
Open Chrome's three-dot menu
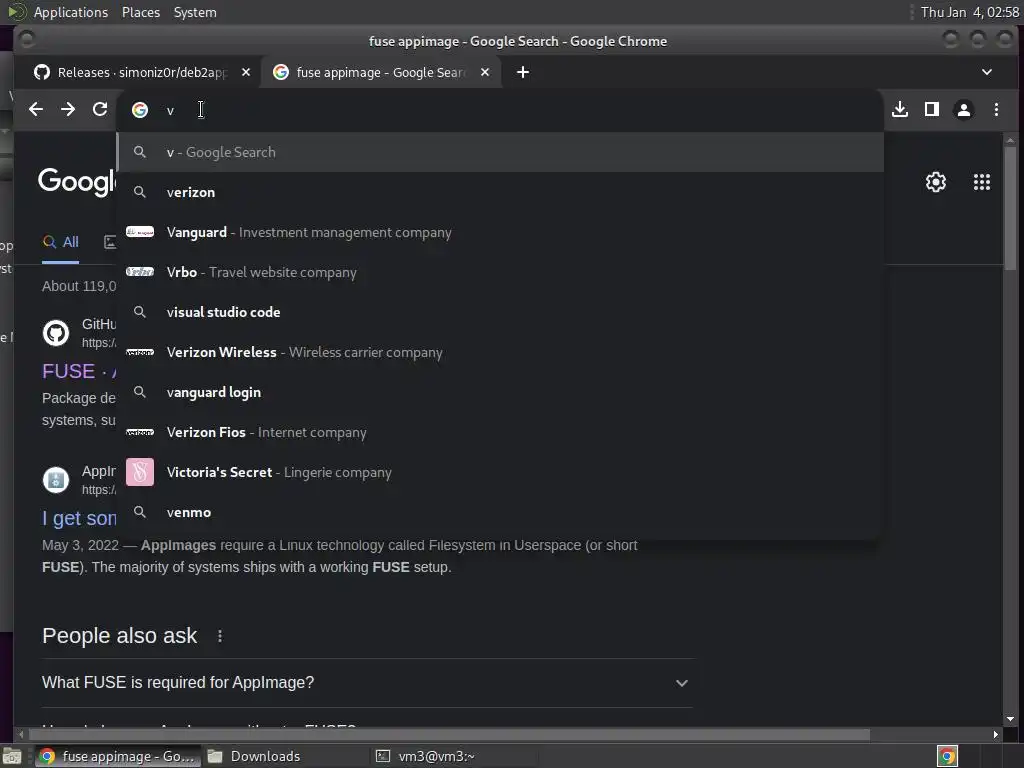click(997, 110)
